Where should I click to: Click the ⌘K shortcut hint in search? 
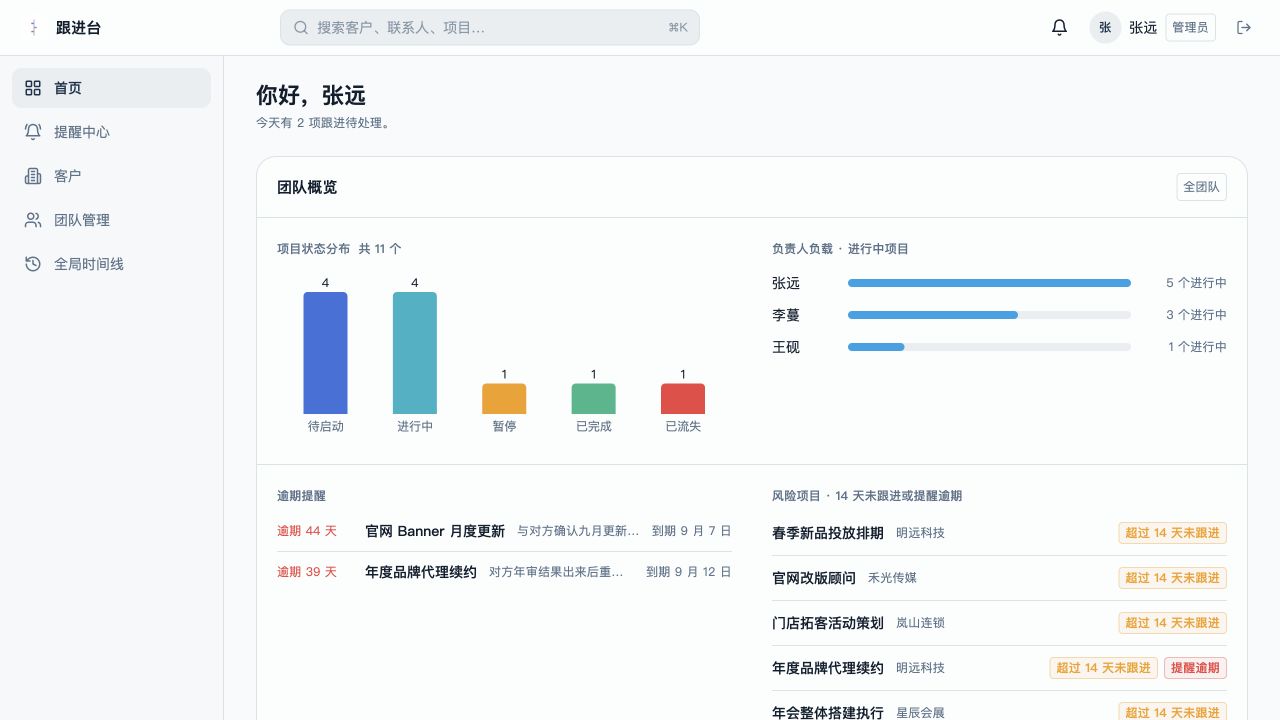tap(678, 28)
